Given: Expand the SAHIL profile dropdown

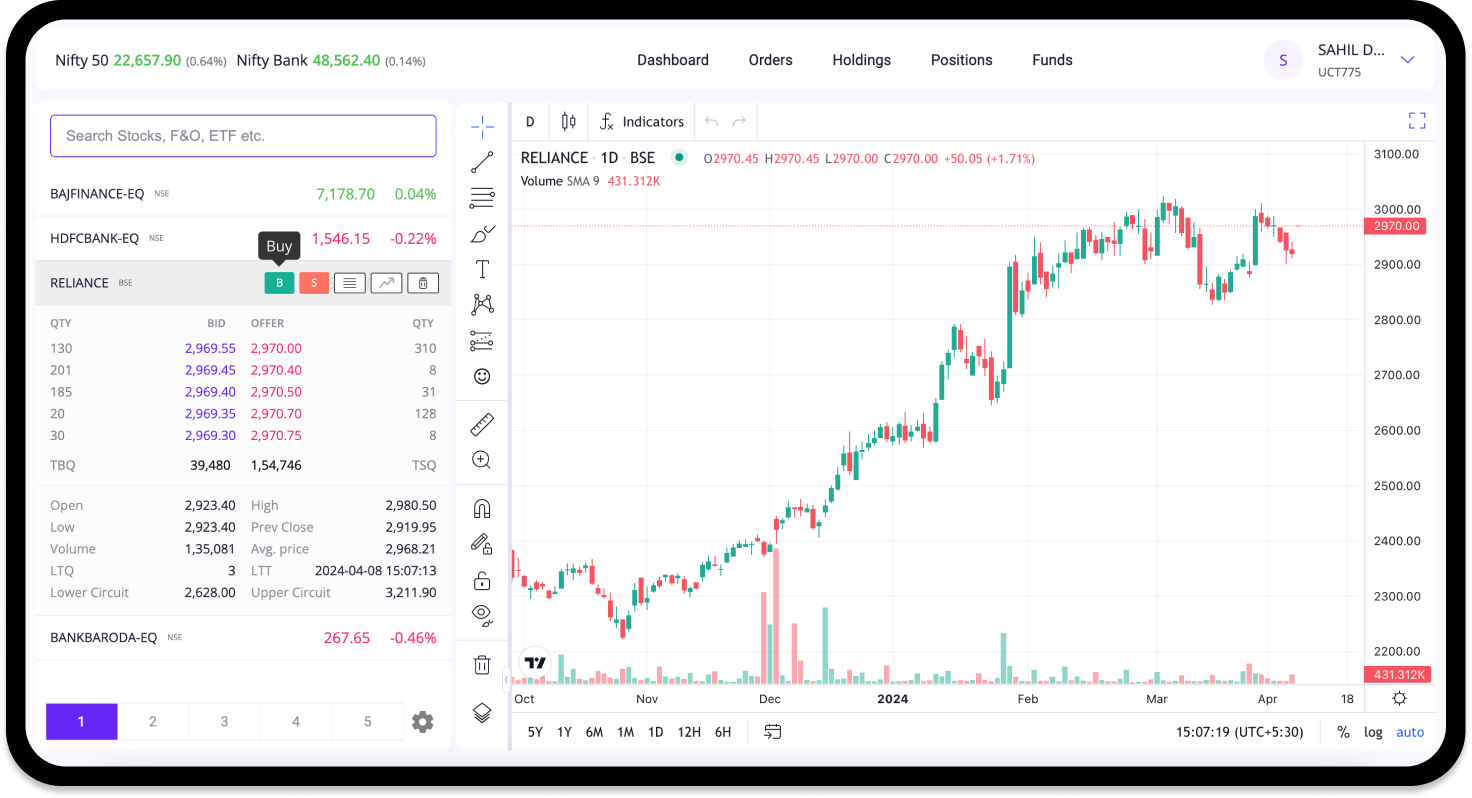Looking at the screenshot, I should pyautogui.click(x=1407, y=59).
